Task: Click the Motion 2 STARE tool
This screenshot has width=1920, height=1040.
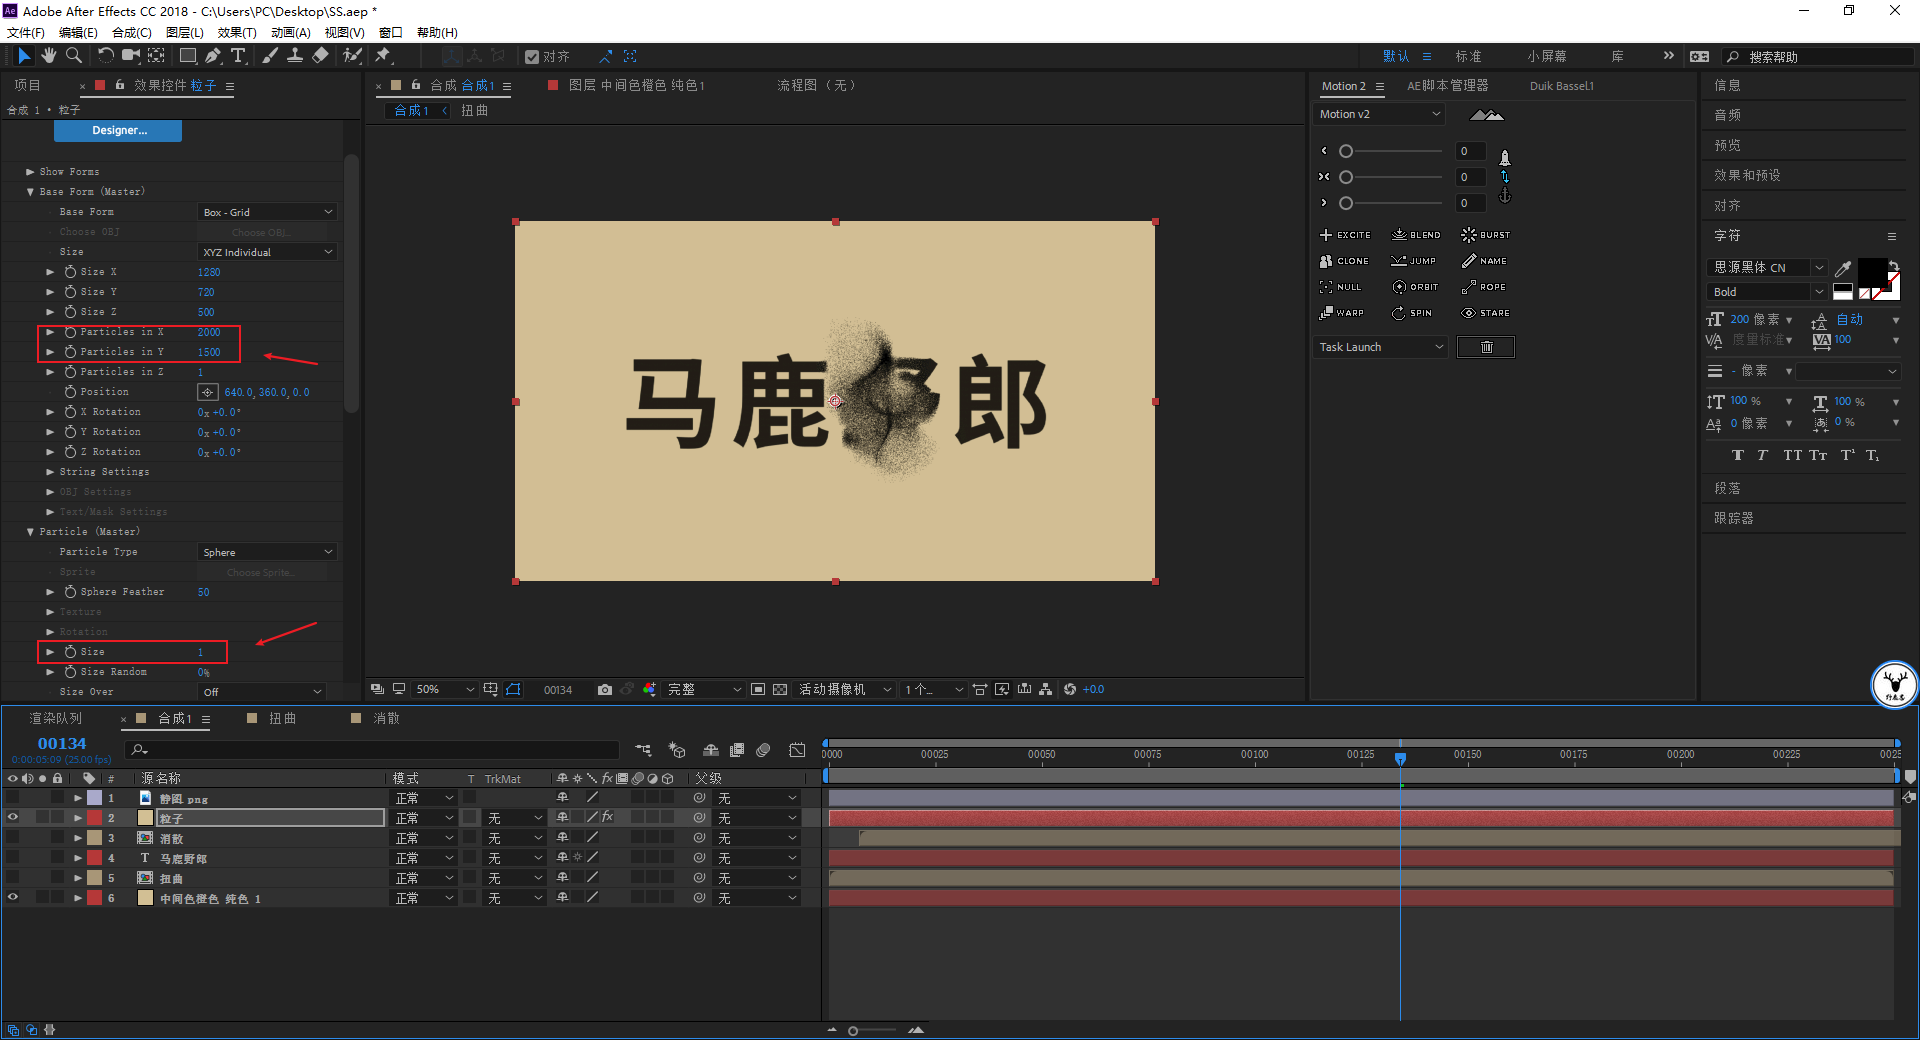Action: (x=1486, y=313)
